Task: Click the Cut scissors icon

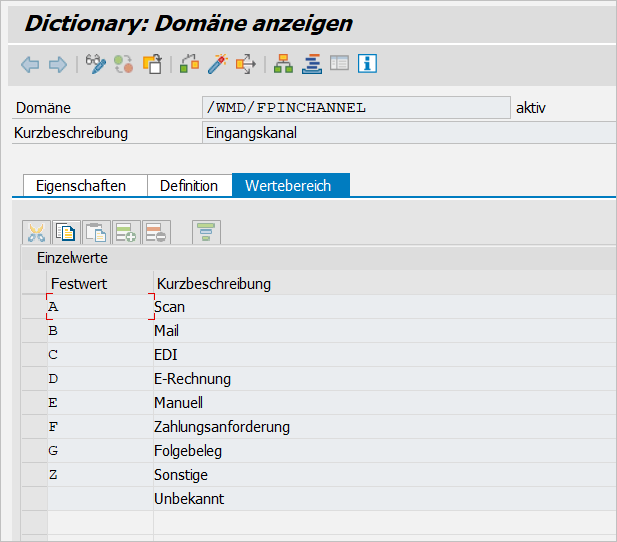Action: (36, 233)
